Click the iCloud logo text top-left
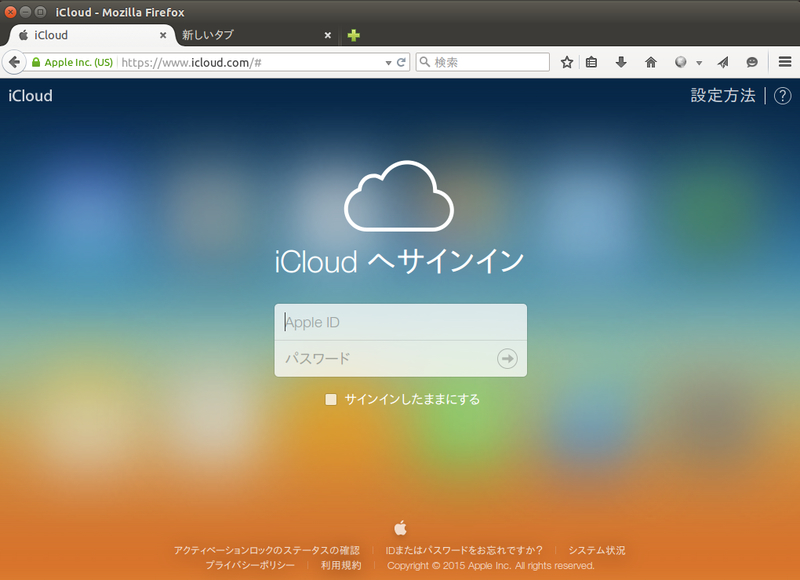Screen dimensions: 800x580 [x=31, y=96]
